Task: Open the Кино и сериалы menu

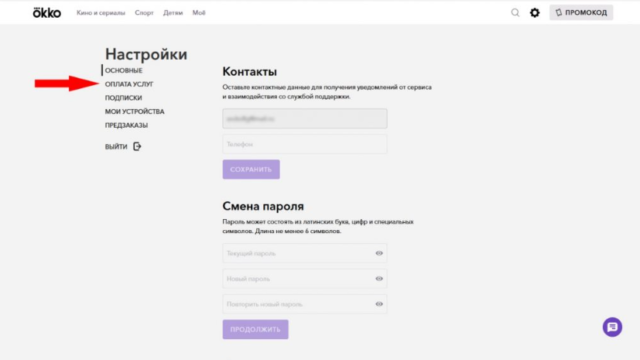Action: pos(101,13)
